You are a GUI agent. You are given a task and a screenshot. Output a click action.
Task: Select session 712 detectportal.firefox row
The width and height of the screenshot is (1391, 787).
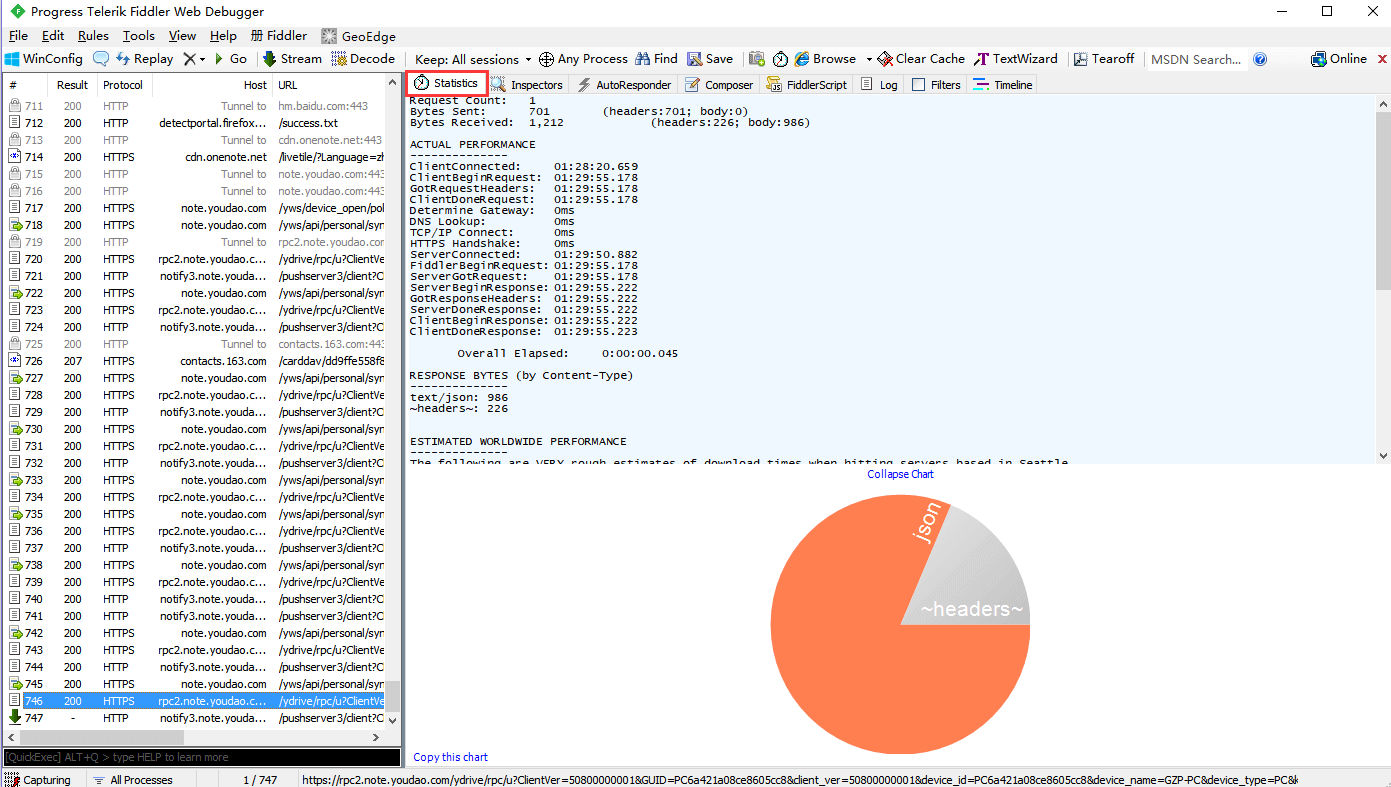point(195,123)
